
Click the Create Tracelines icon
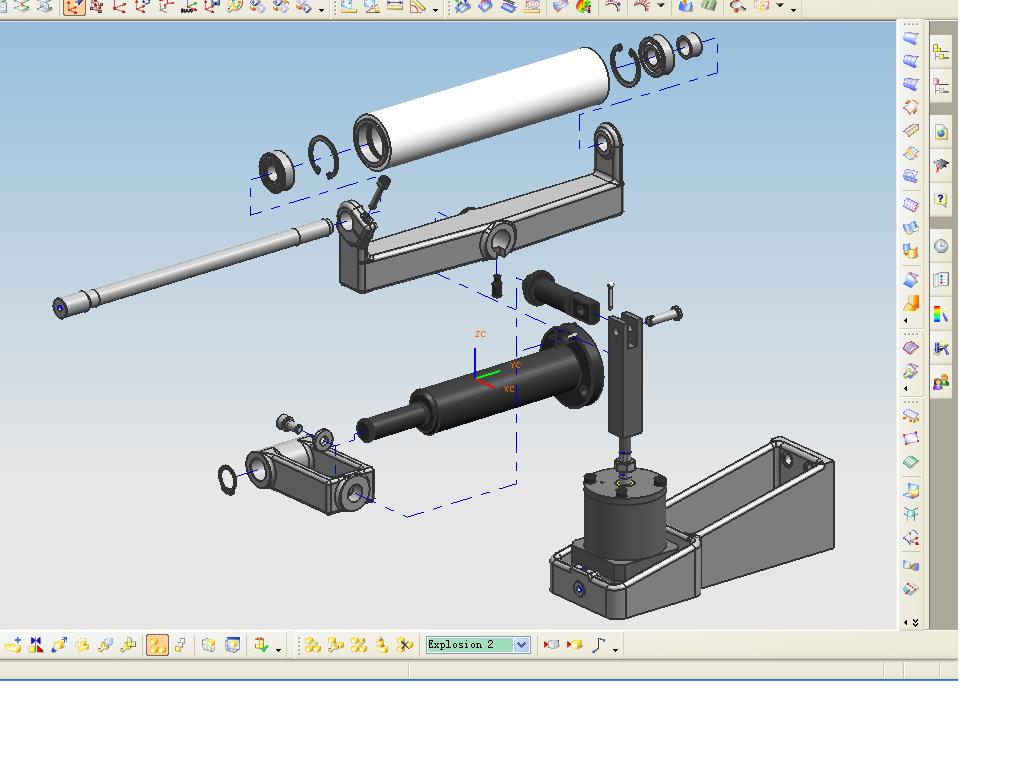pos(599,645)
